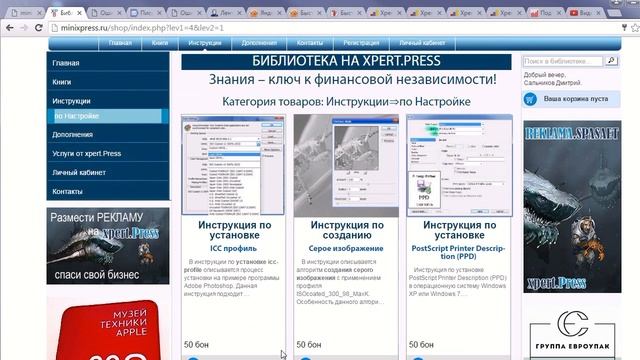Select 'Книги' in the left sidebar
This screenshot has width=640, height=360.
(x=108, y=82)
